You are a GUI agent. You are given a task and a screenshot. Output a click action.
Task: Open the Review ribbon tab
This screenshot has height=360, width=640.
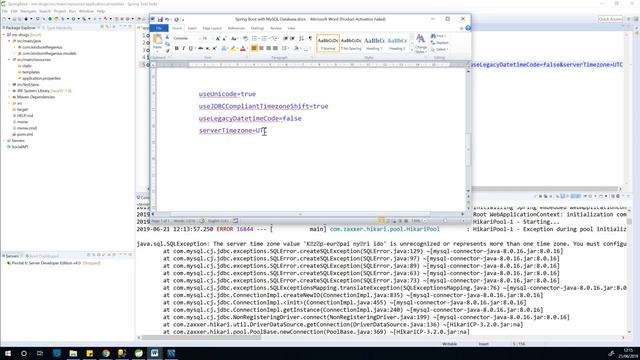click(276, 28)
